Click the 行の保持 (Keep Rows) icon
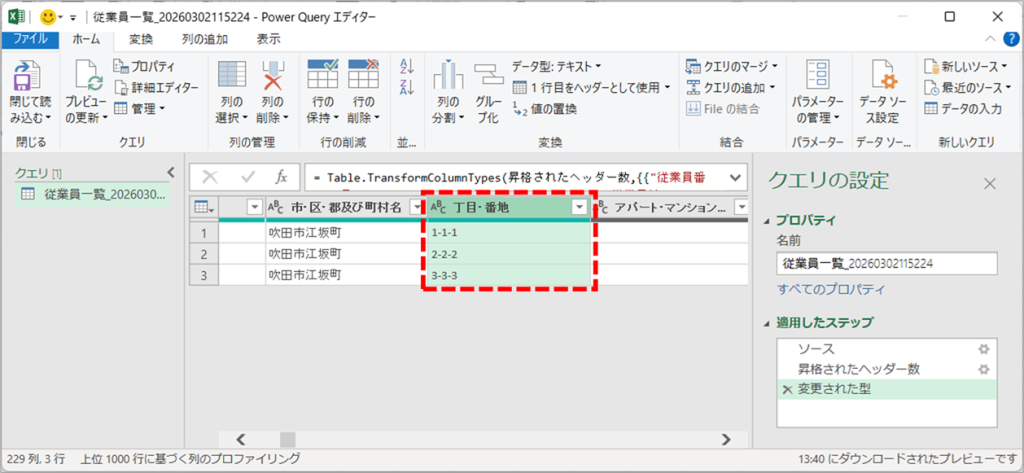 322,74
